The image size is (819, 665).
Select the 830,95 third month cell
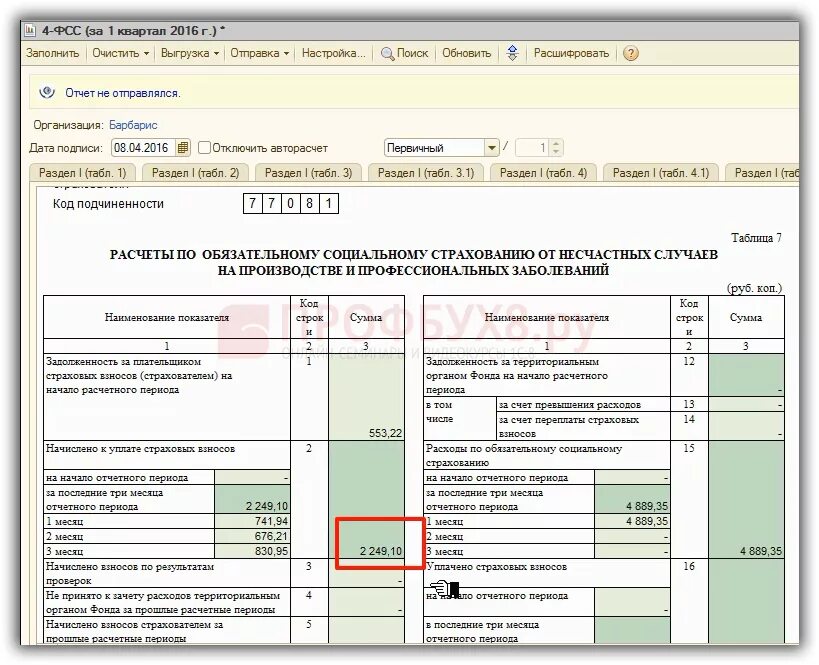252,551
